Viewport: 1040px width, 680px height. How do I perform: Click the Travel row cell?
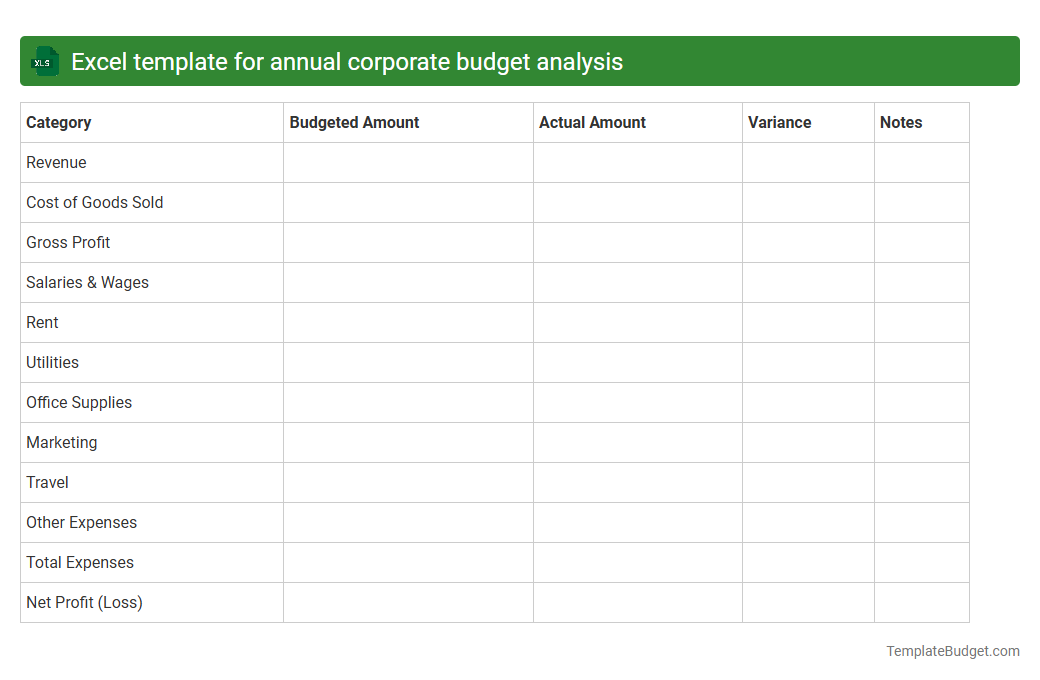point(47,482)
